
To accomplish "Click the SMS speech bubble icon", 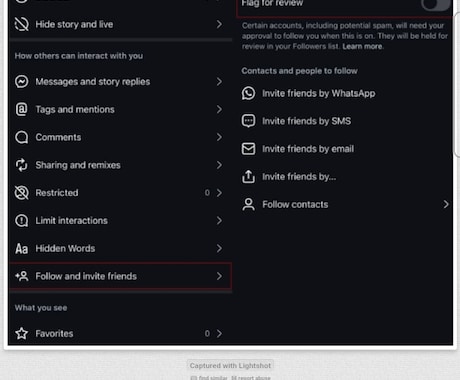I will coord(248,121).
